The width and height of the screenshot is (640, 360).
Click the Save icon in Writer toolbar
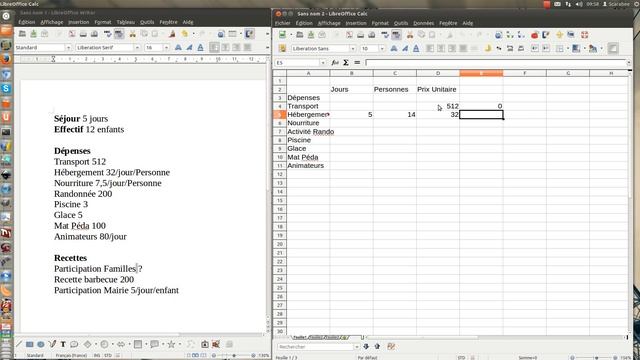tap(33, 34)
